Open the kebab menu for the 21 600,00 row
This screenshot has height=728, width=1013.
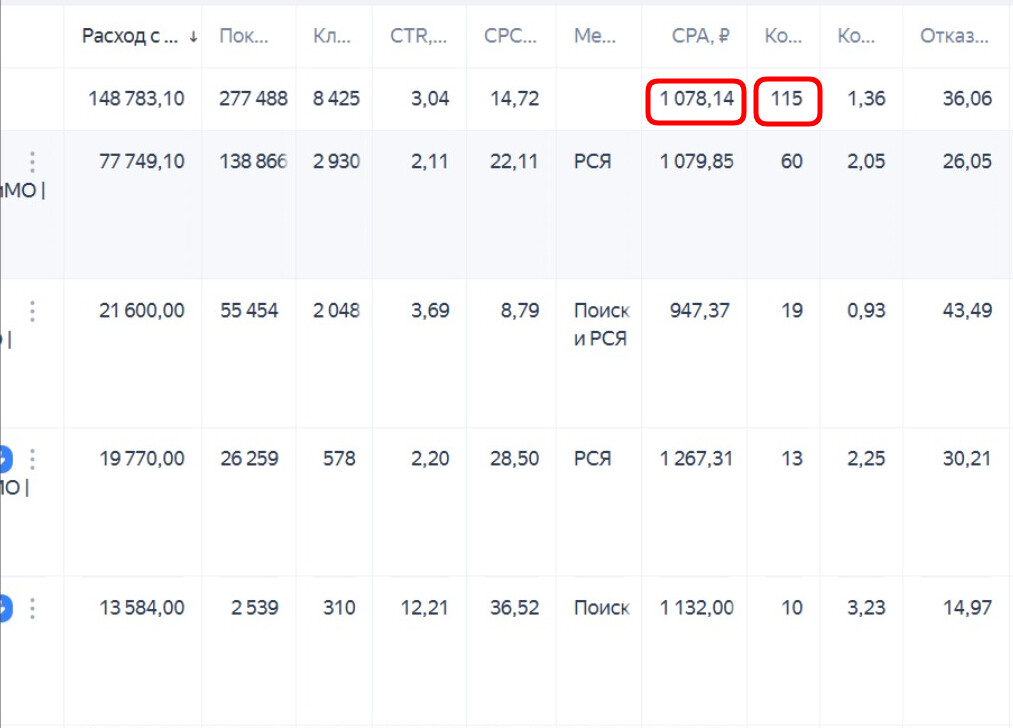32,311
